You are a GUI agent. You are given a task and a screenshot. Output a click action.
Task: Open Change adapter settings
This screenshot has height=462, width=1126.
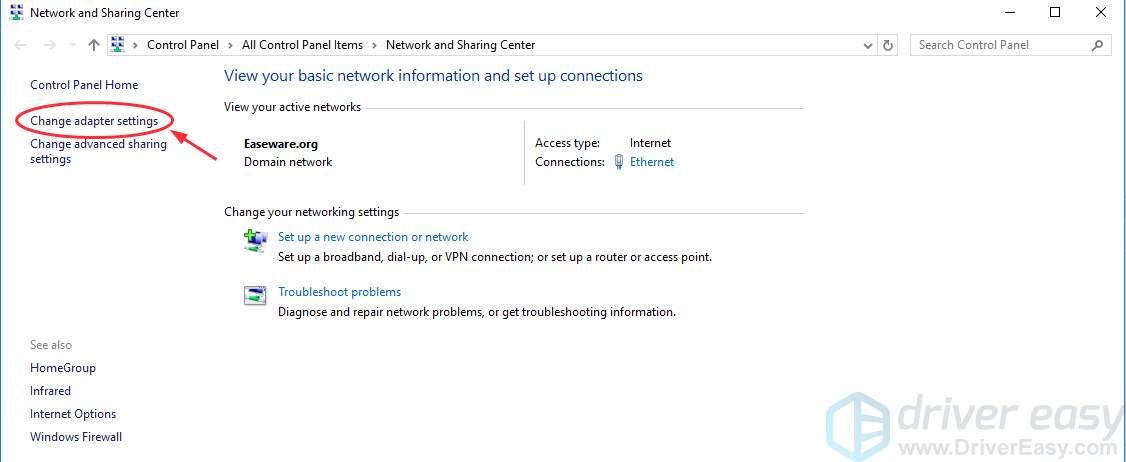click(94, 121)
